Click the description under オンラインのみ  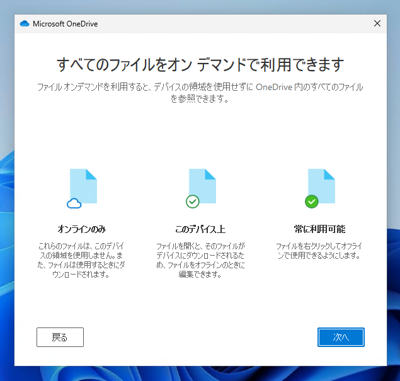81,261
